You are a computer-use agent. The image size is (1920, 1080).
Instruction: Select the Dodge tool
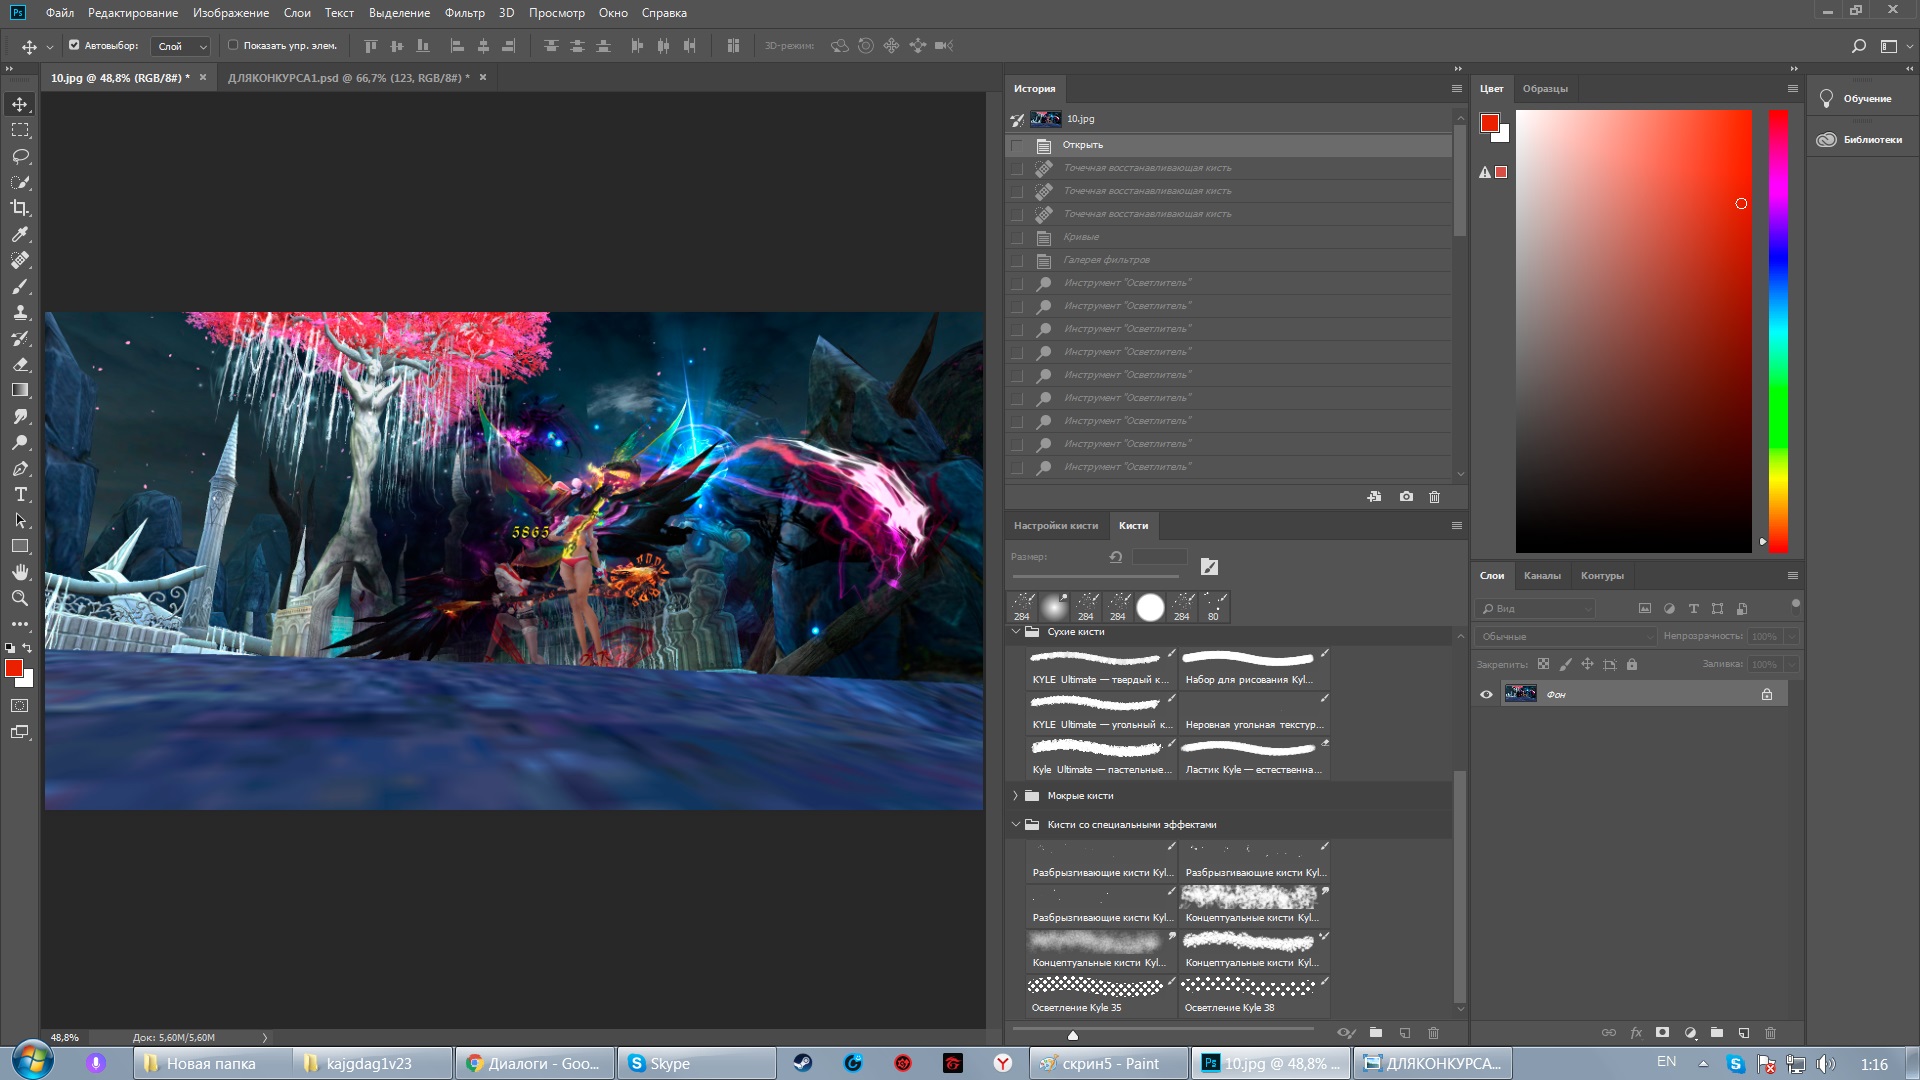[20, 442]
